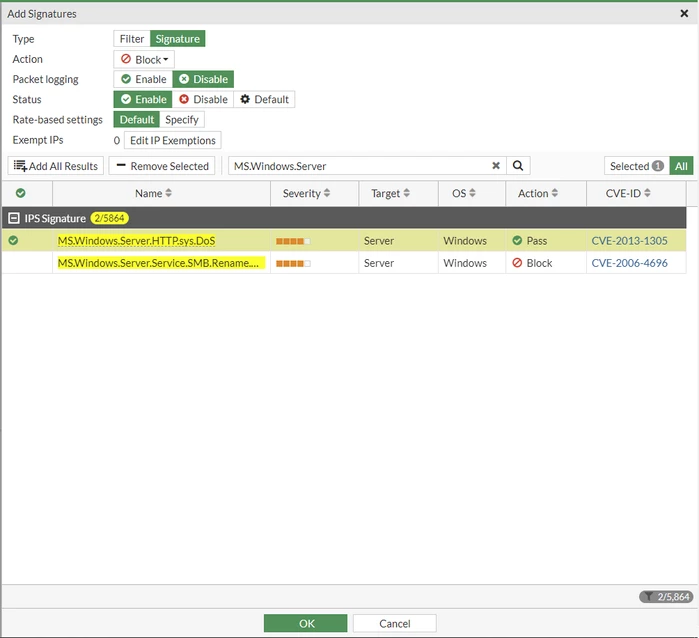699x638 pixels.
Task: Sort by Severity column
Action: click(x=307, y=193)
